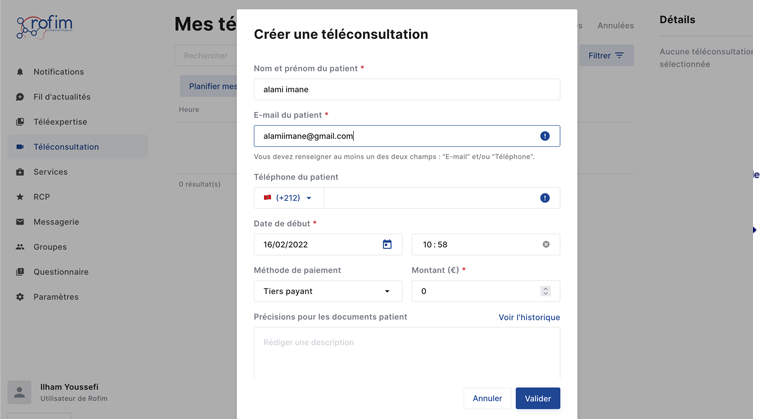Click the Notifications bell icon
Viewport: 768px width, 419px height.
(x=20, y=72)
